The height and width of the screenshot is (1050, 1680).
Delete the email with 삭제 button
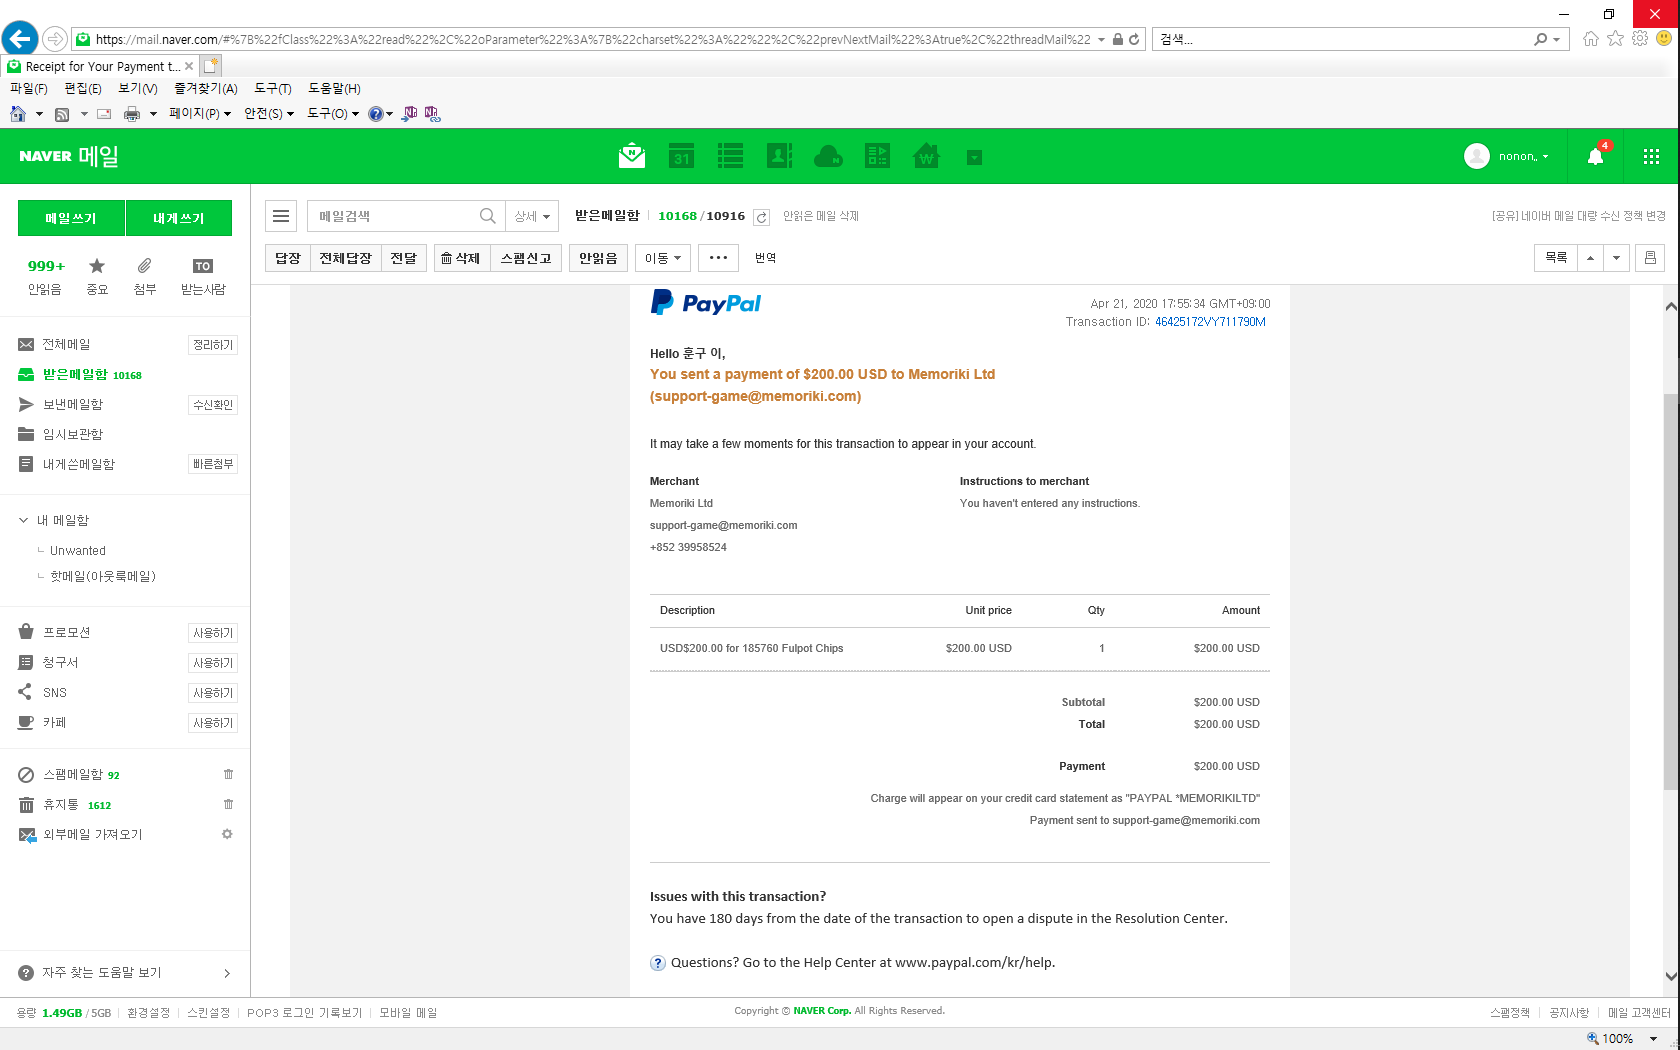pyautogui.click(x=461, y=258)
